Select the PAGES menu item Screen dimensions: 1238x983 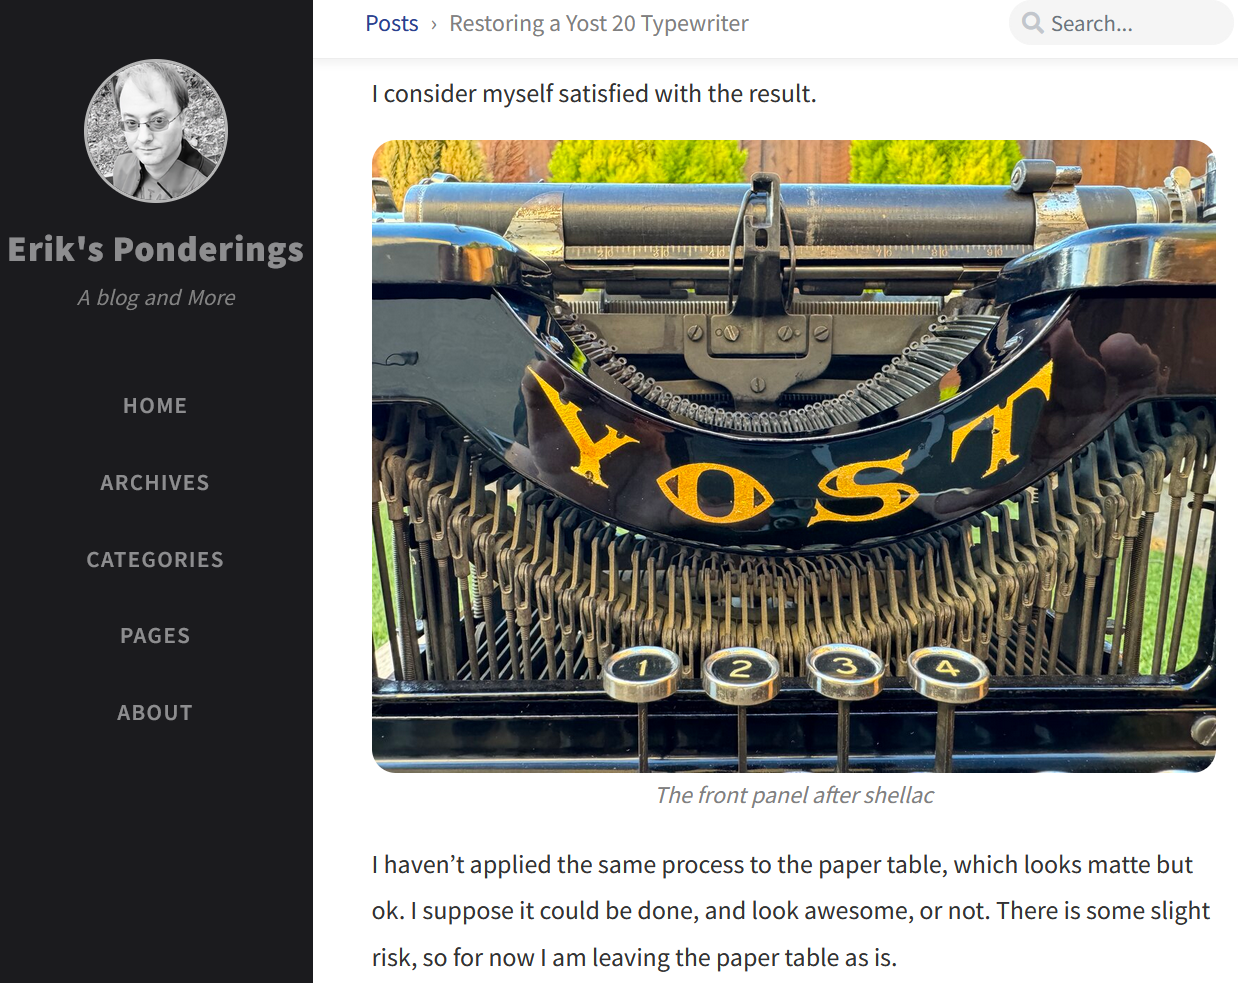[x=155, y=636]
